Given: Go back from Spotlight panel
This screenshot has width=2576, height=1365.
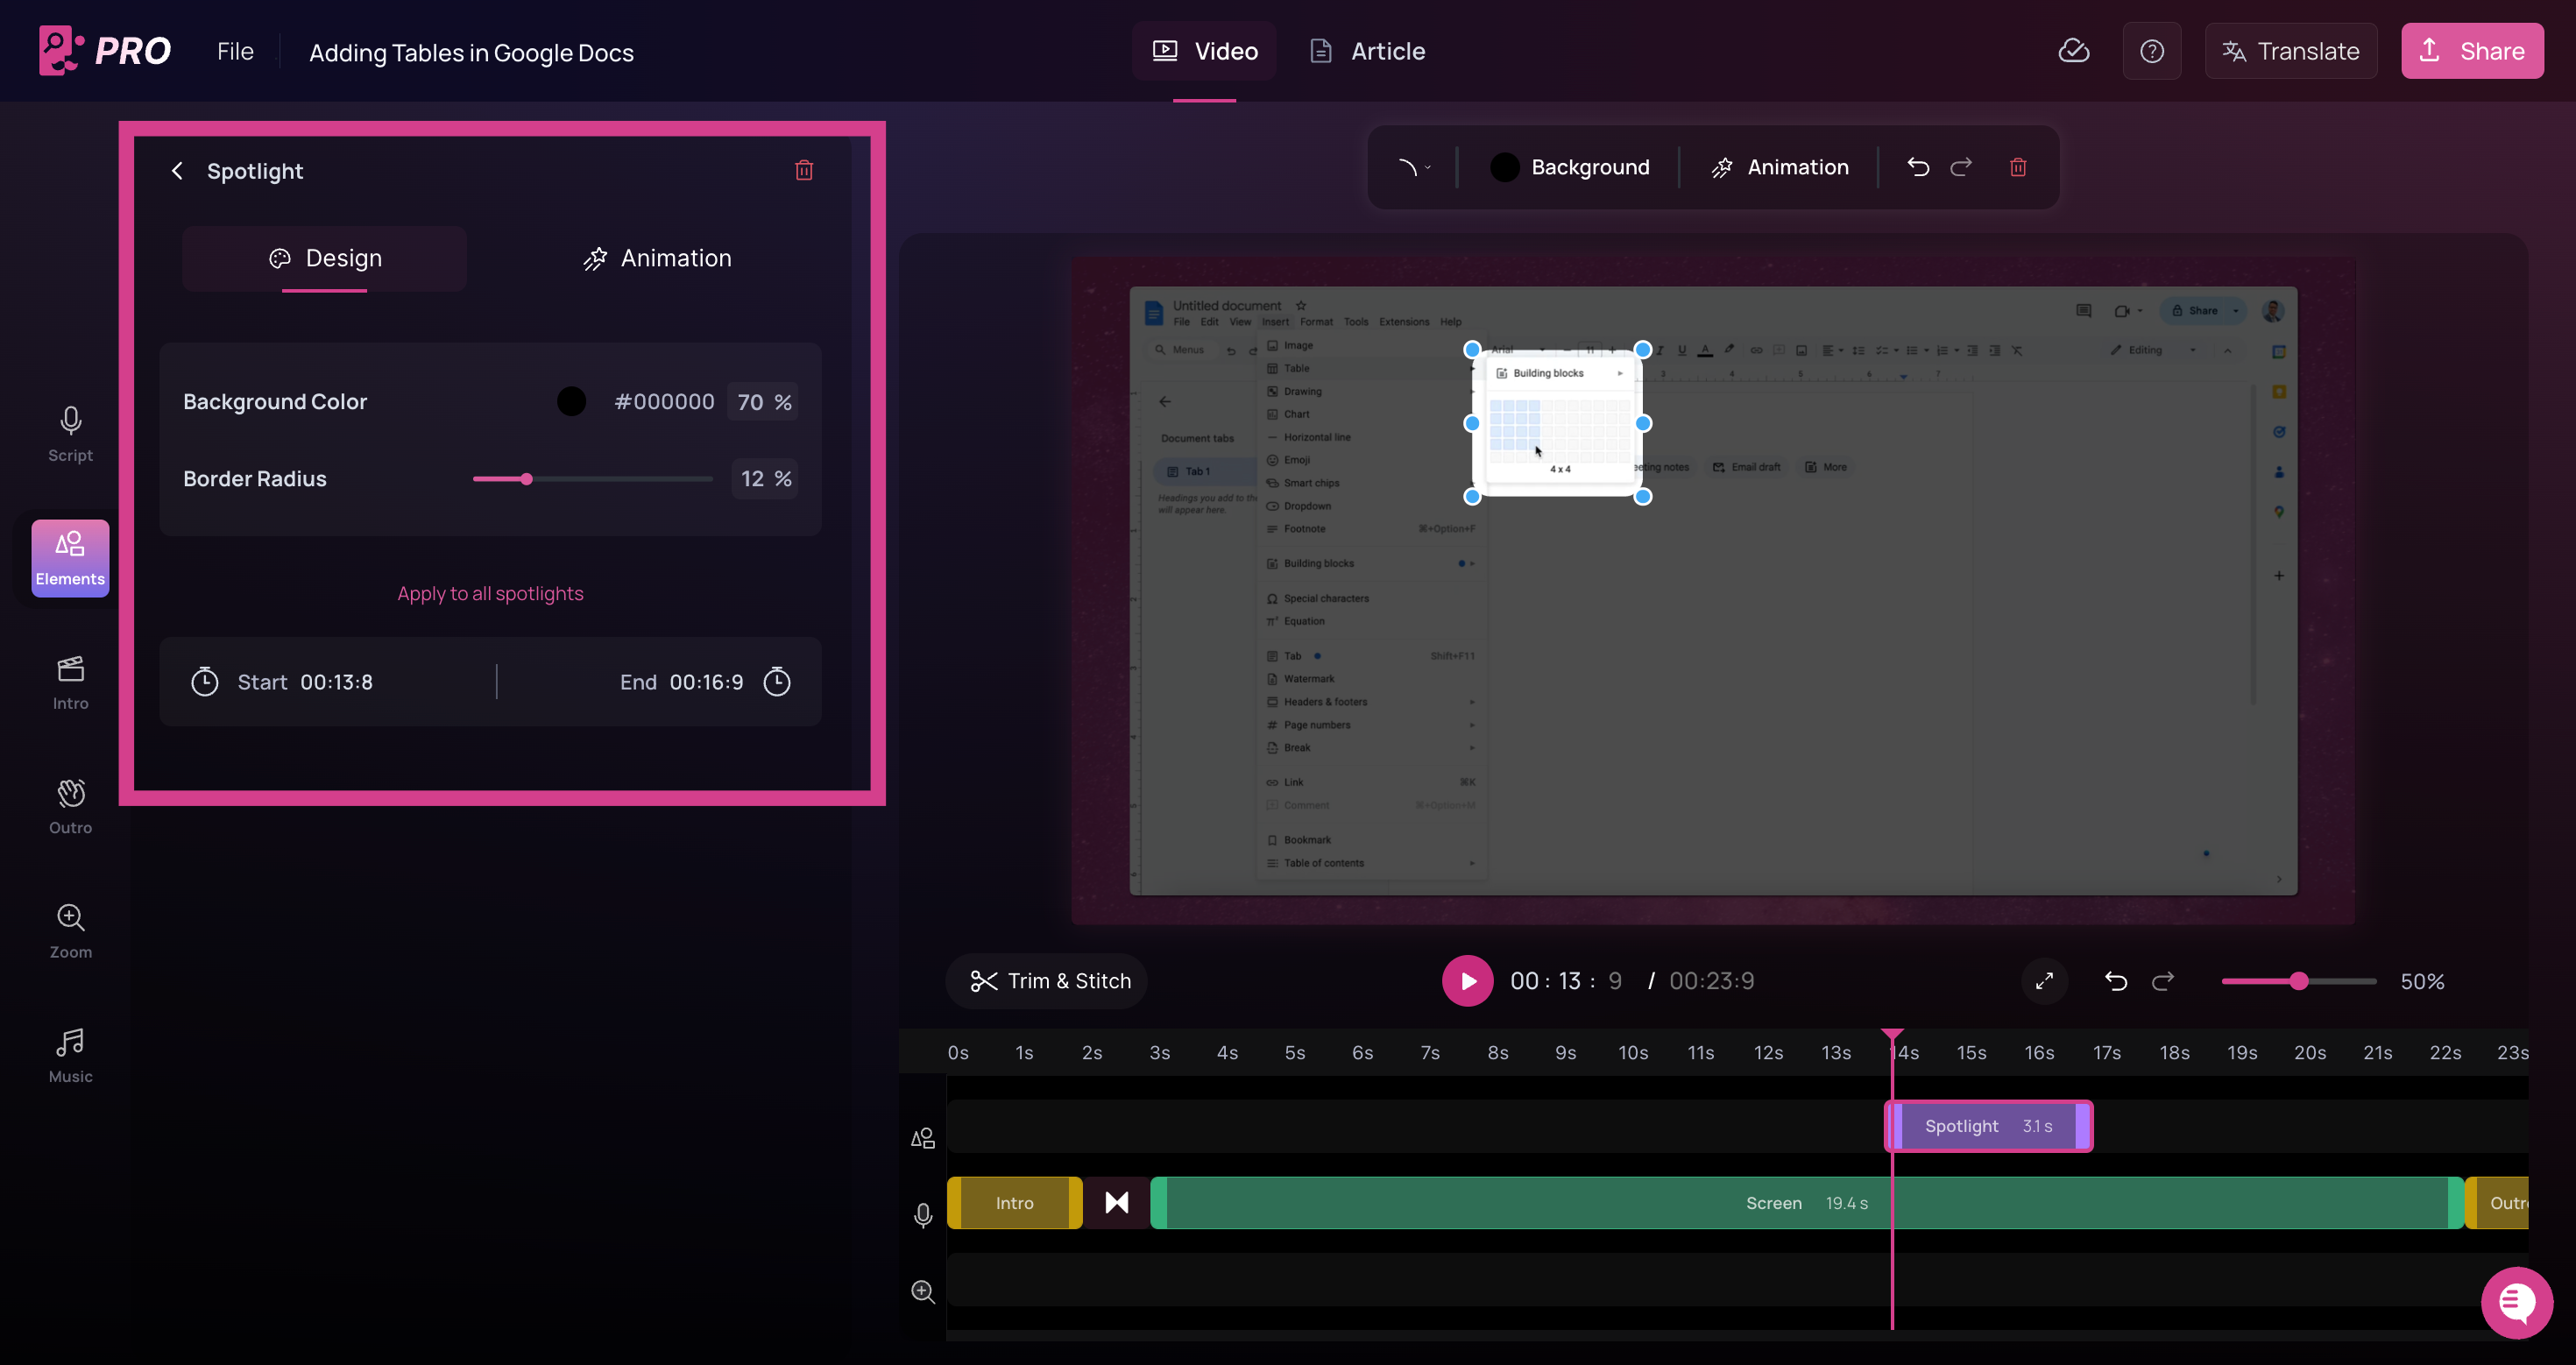Looking at the screenshot, I should [177, 171].
